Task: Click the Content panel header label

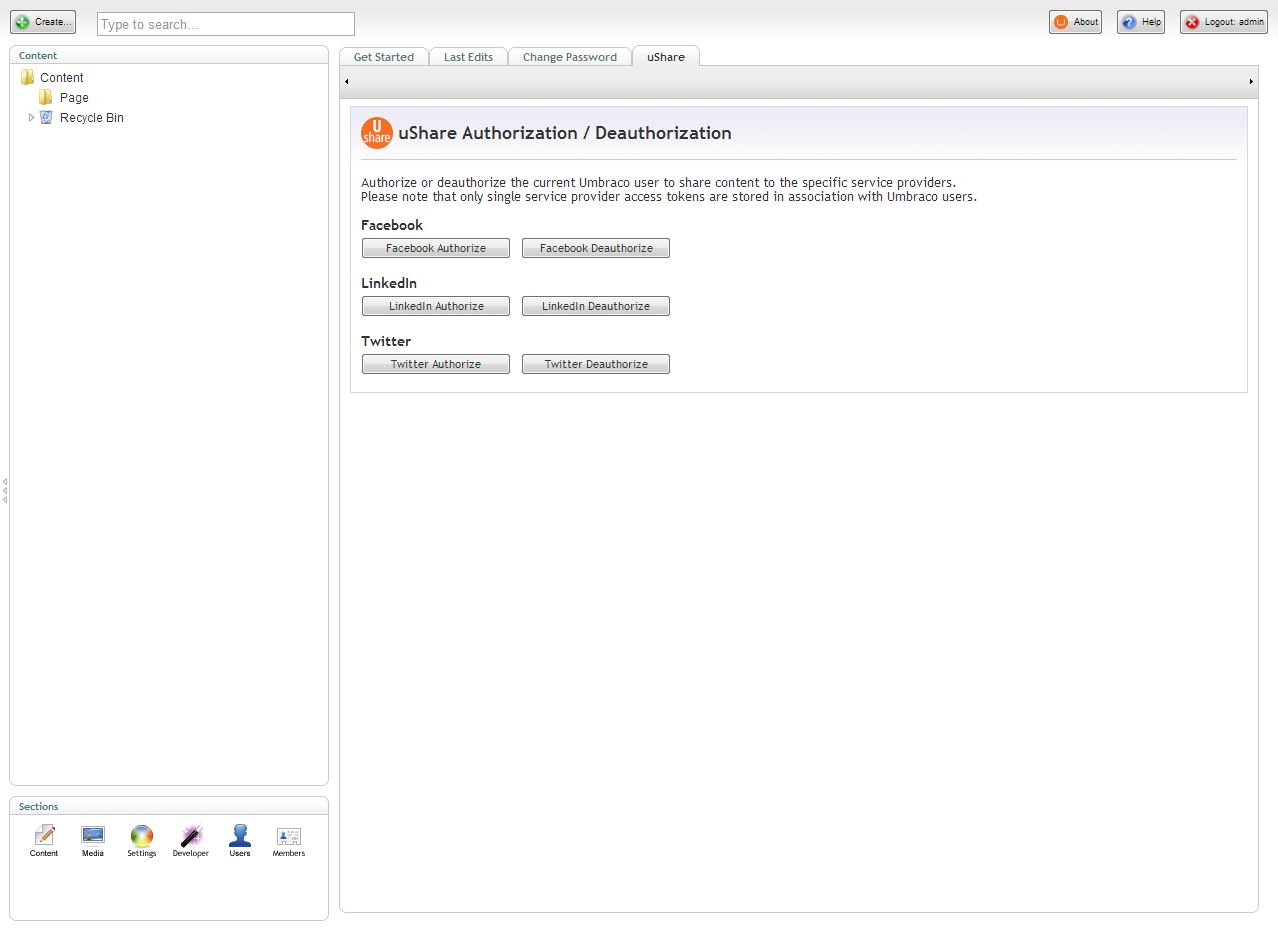Action: point(38,55)
